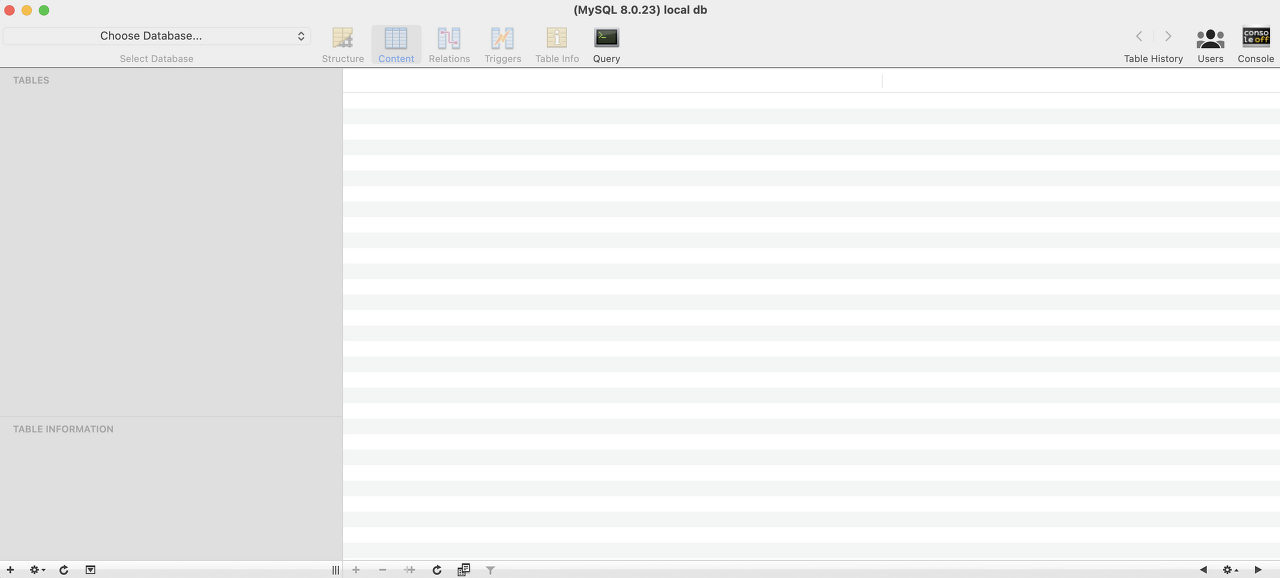Open the pagination settings gear

(x=1230, y=570)
